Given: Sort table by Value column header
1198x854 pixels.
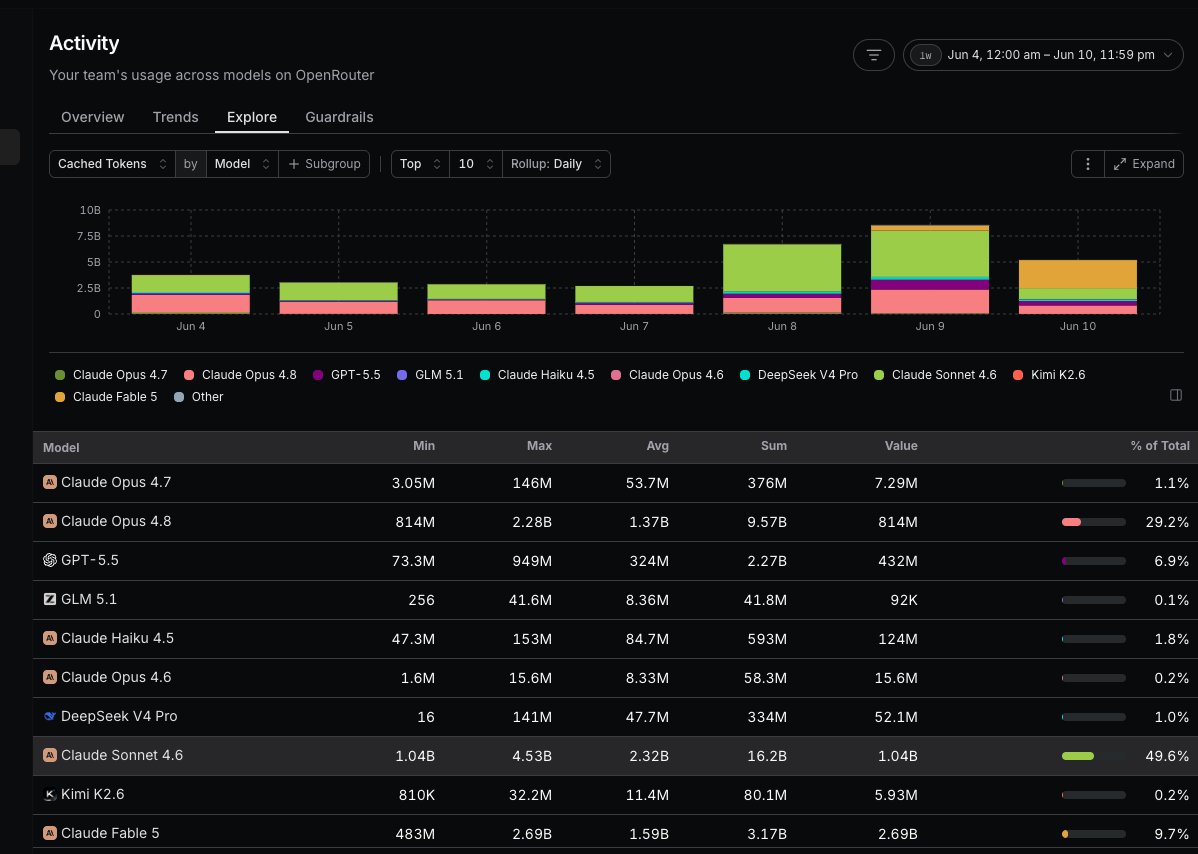Looking at the screenshot, I should 901,446.
